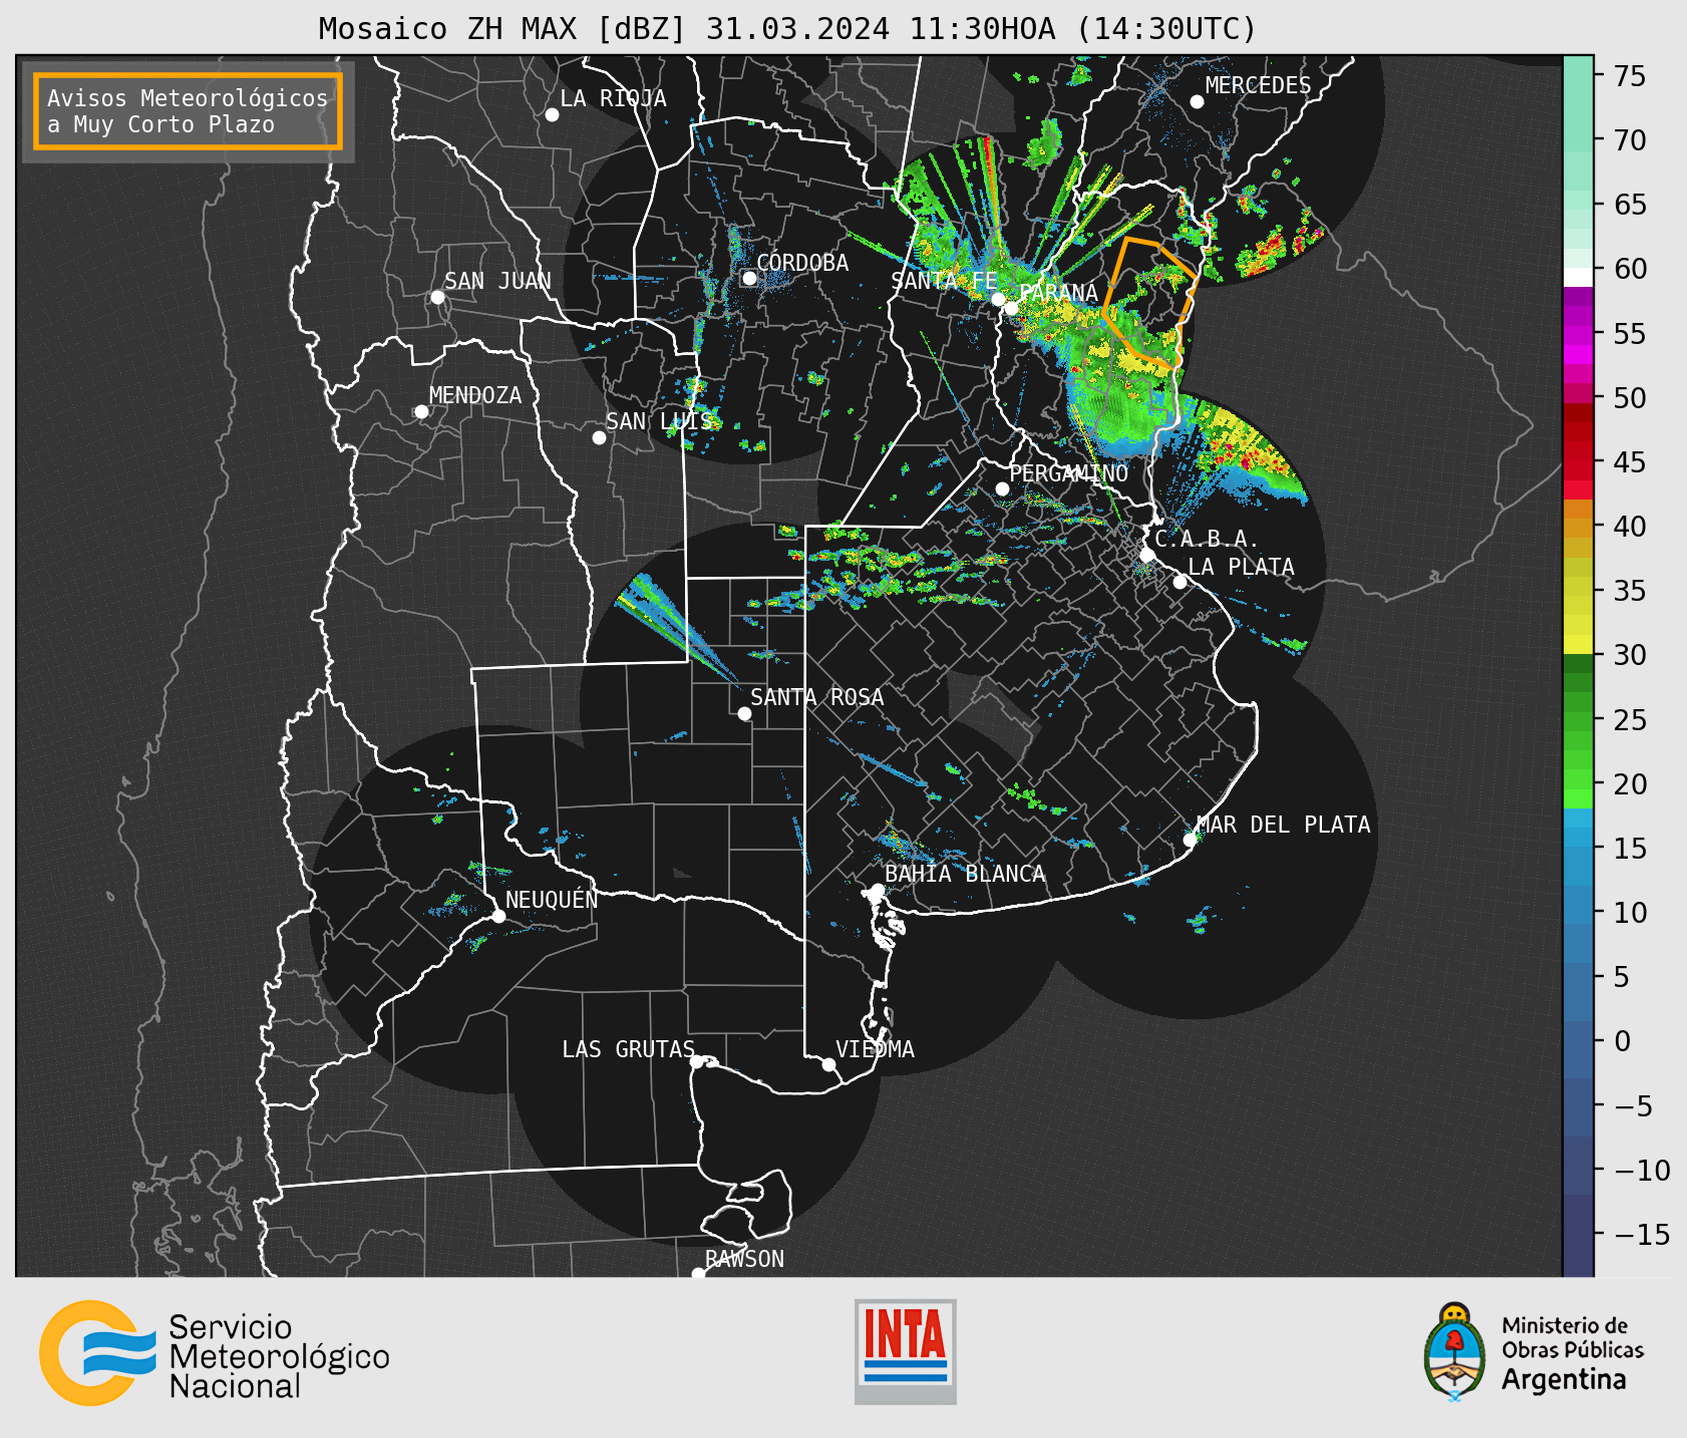
Task: Click the map title 'Mosaico ZH MAX [dBZ]'
Action: pos(502,29)
